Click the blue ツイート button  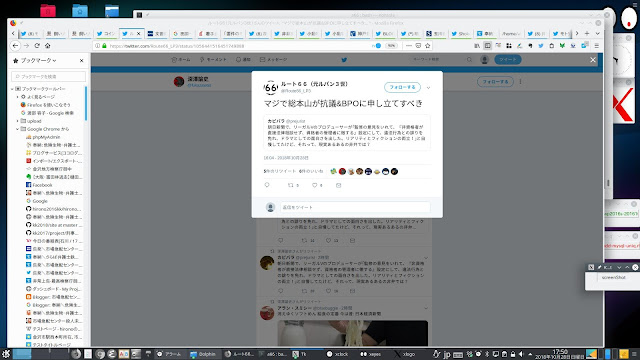tap(508, 60)
